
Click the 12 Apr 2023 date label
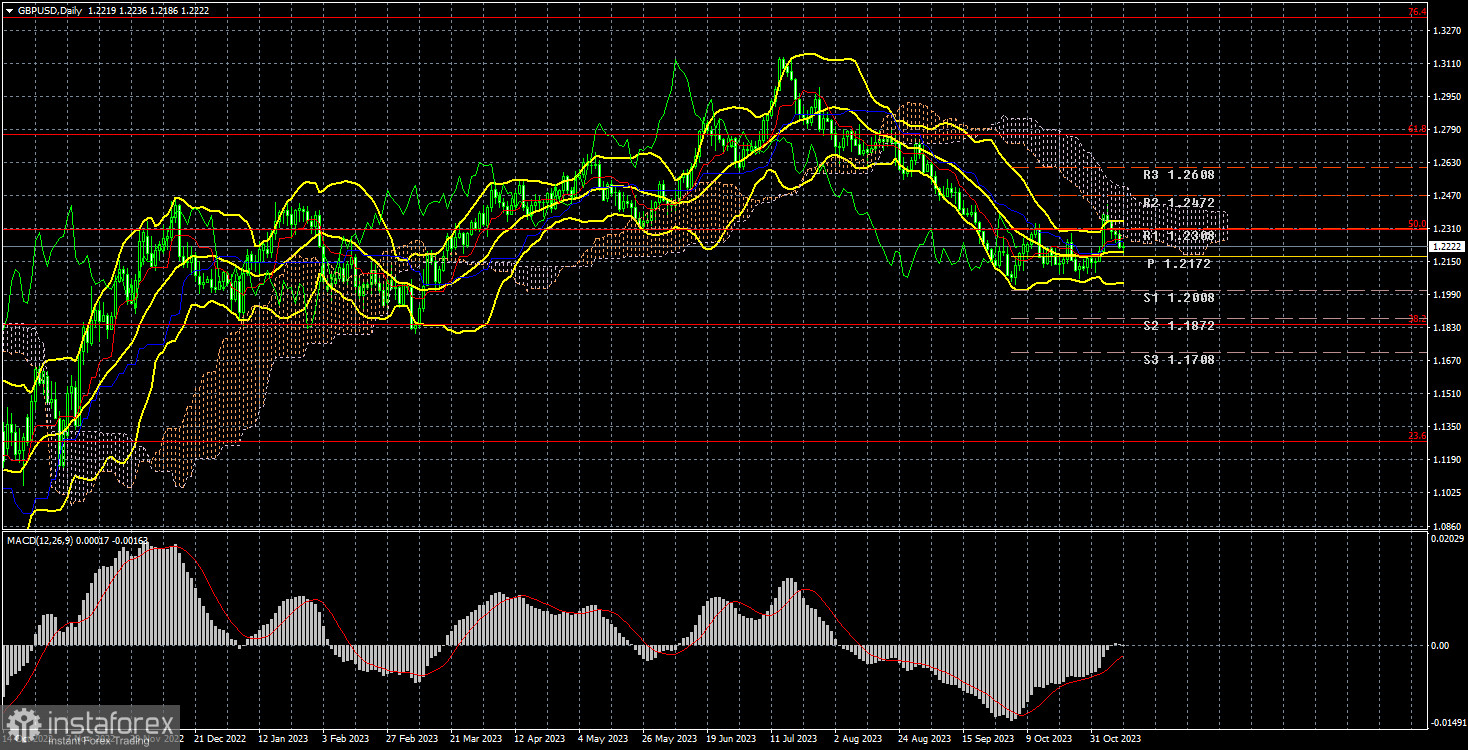(540, 739)
